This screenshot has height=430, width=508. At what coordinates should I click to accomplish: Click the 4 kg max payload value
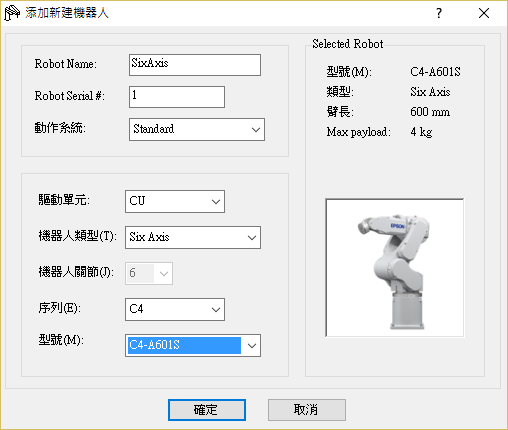click(421, 132)
